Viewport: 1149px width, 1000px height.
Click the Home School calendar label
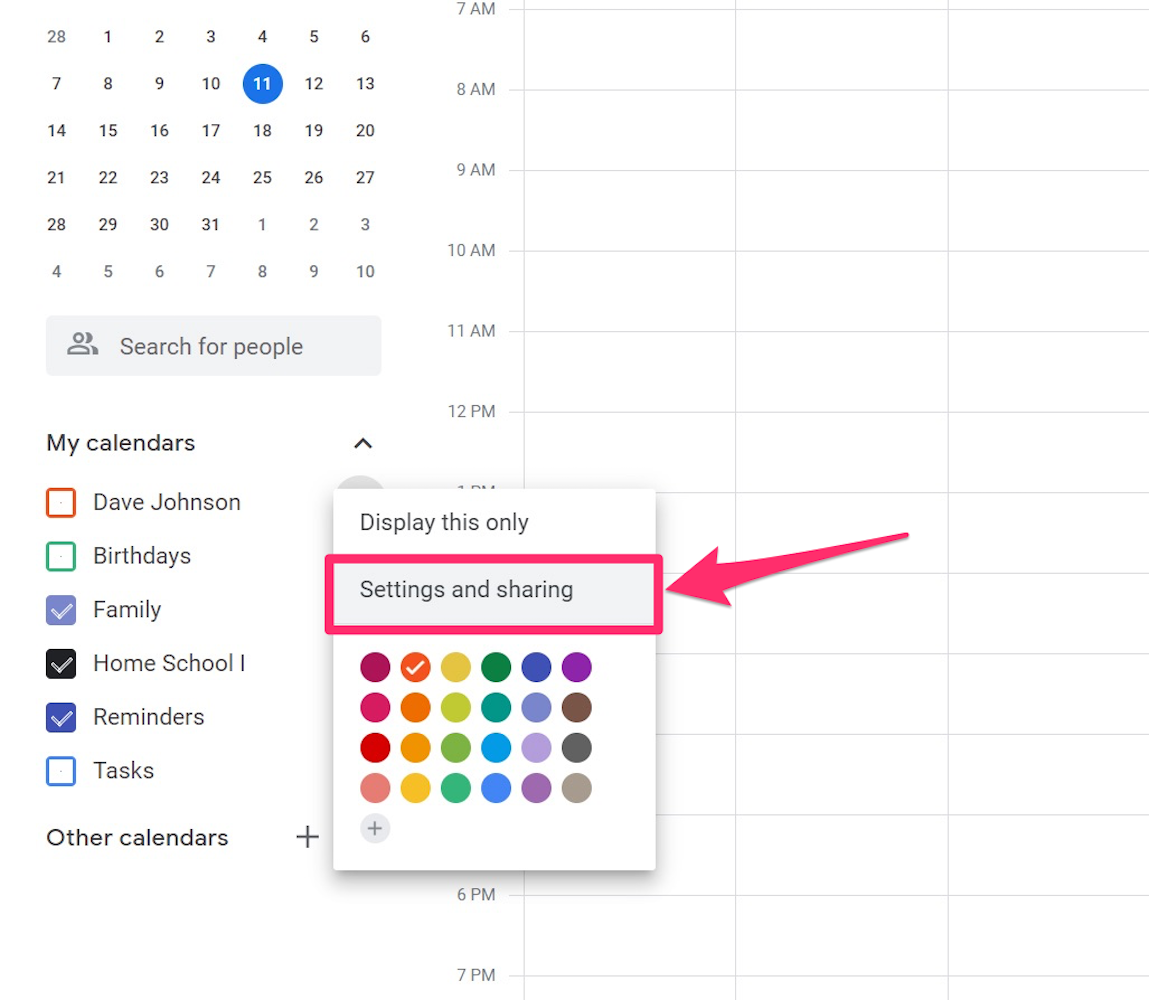[x=169, y=664]
